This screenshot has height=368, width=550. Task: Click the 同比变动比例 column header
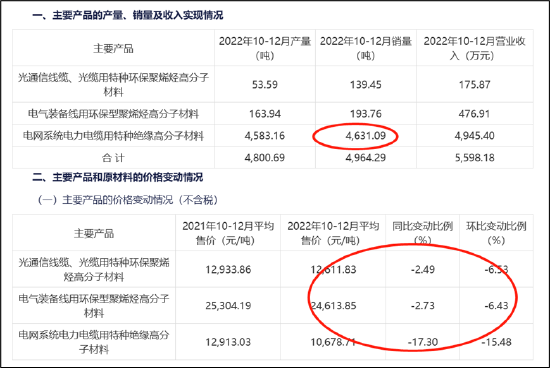422,233
